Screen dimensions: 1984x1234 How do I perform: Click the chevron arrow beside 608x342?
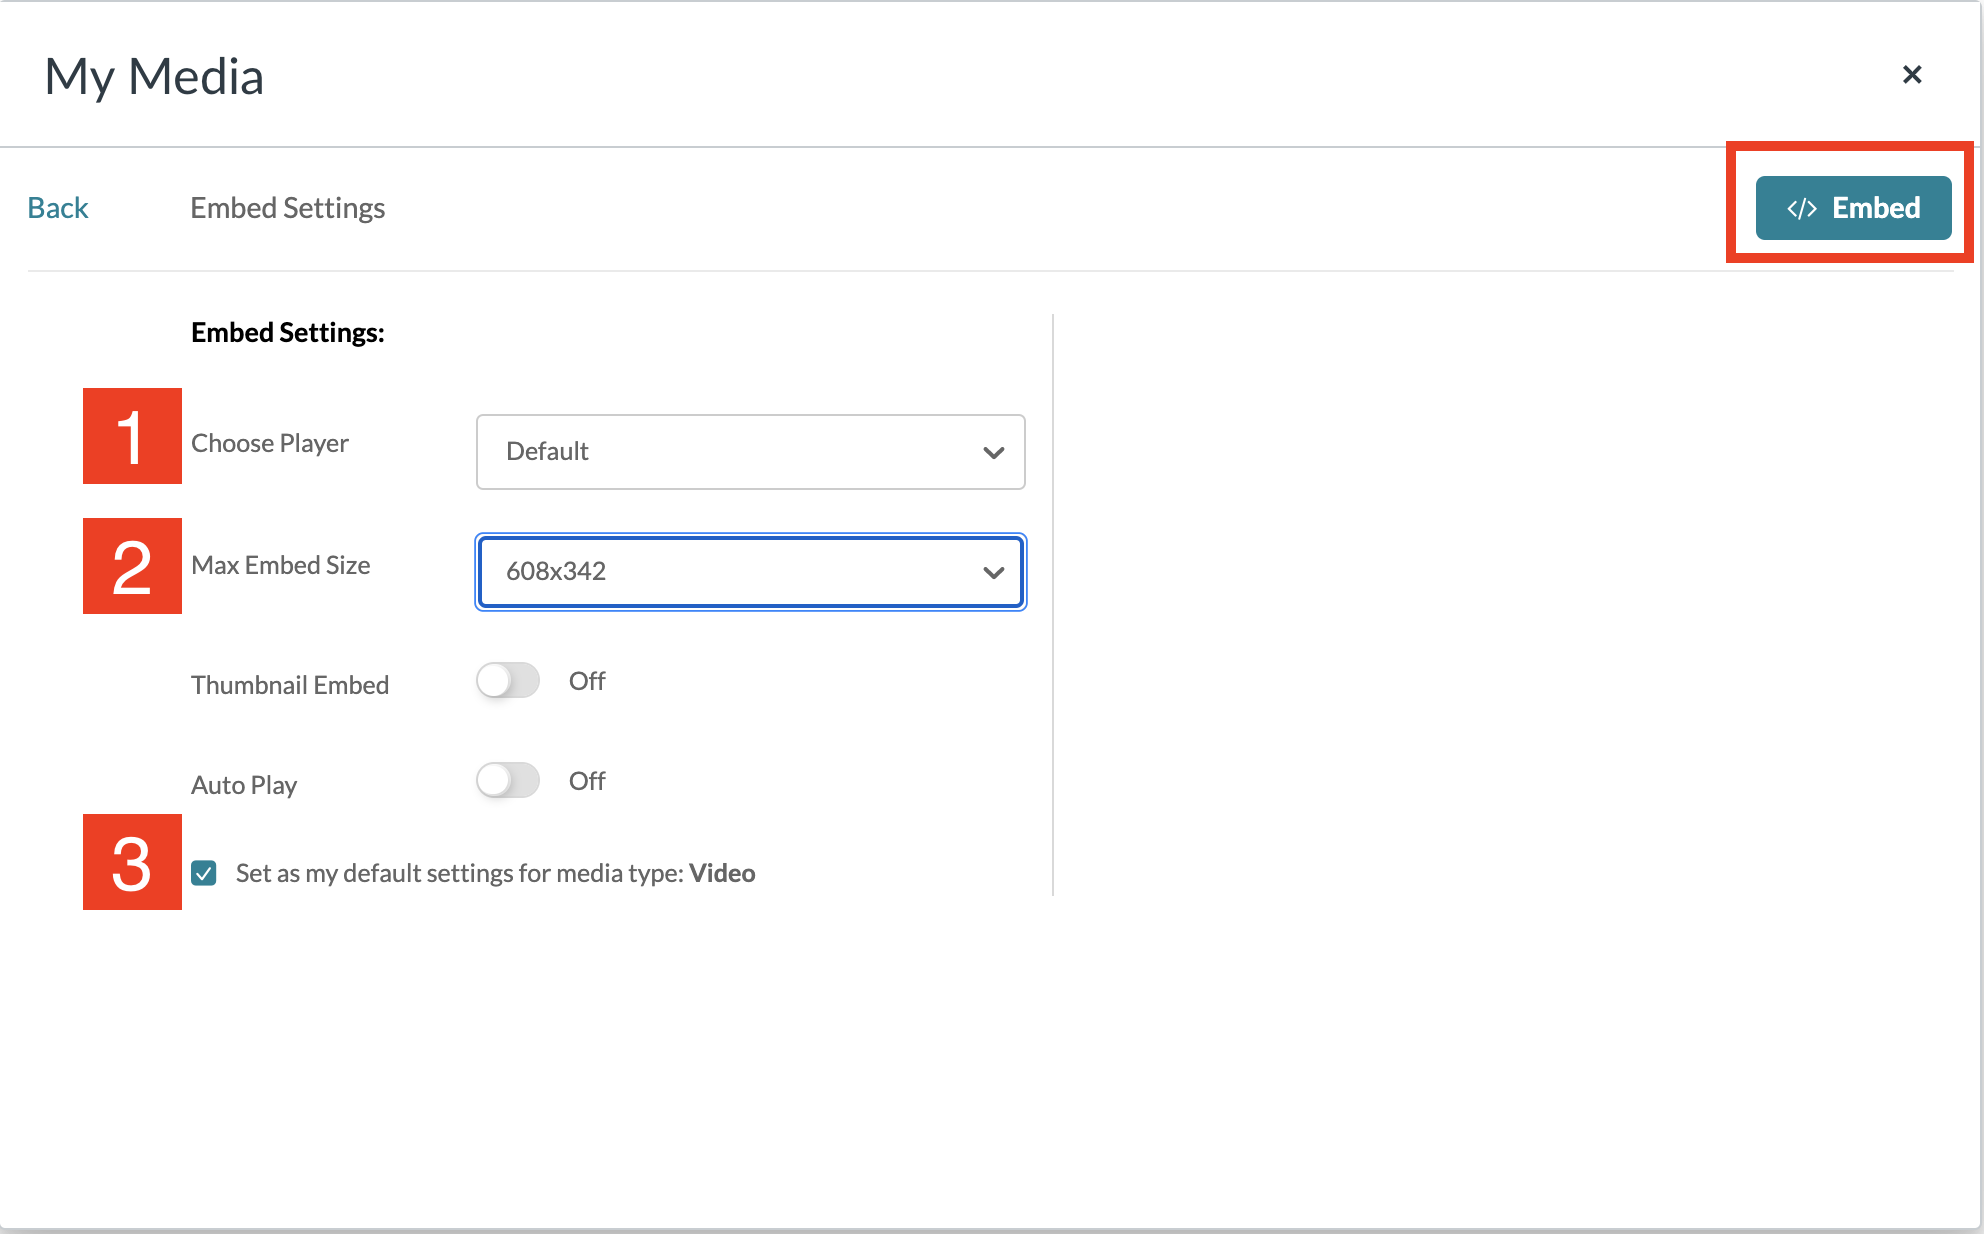pyautogui.click(x=993, y=573)
